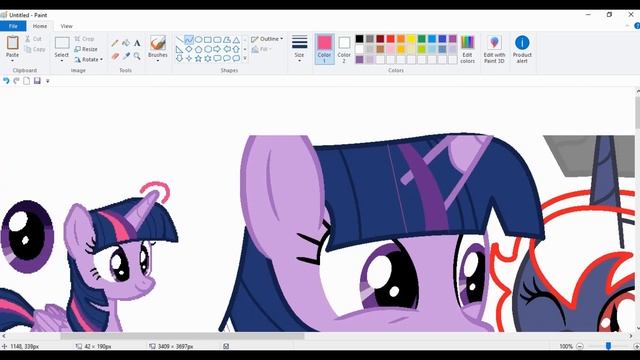Viewport: 640px width, 360px height.
Task: Switch to the Home ribbon tab
Action: tap(40, 26)
